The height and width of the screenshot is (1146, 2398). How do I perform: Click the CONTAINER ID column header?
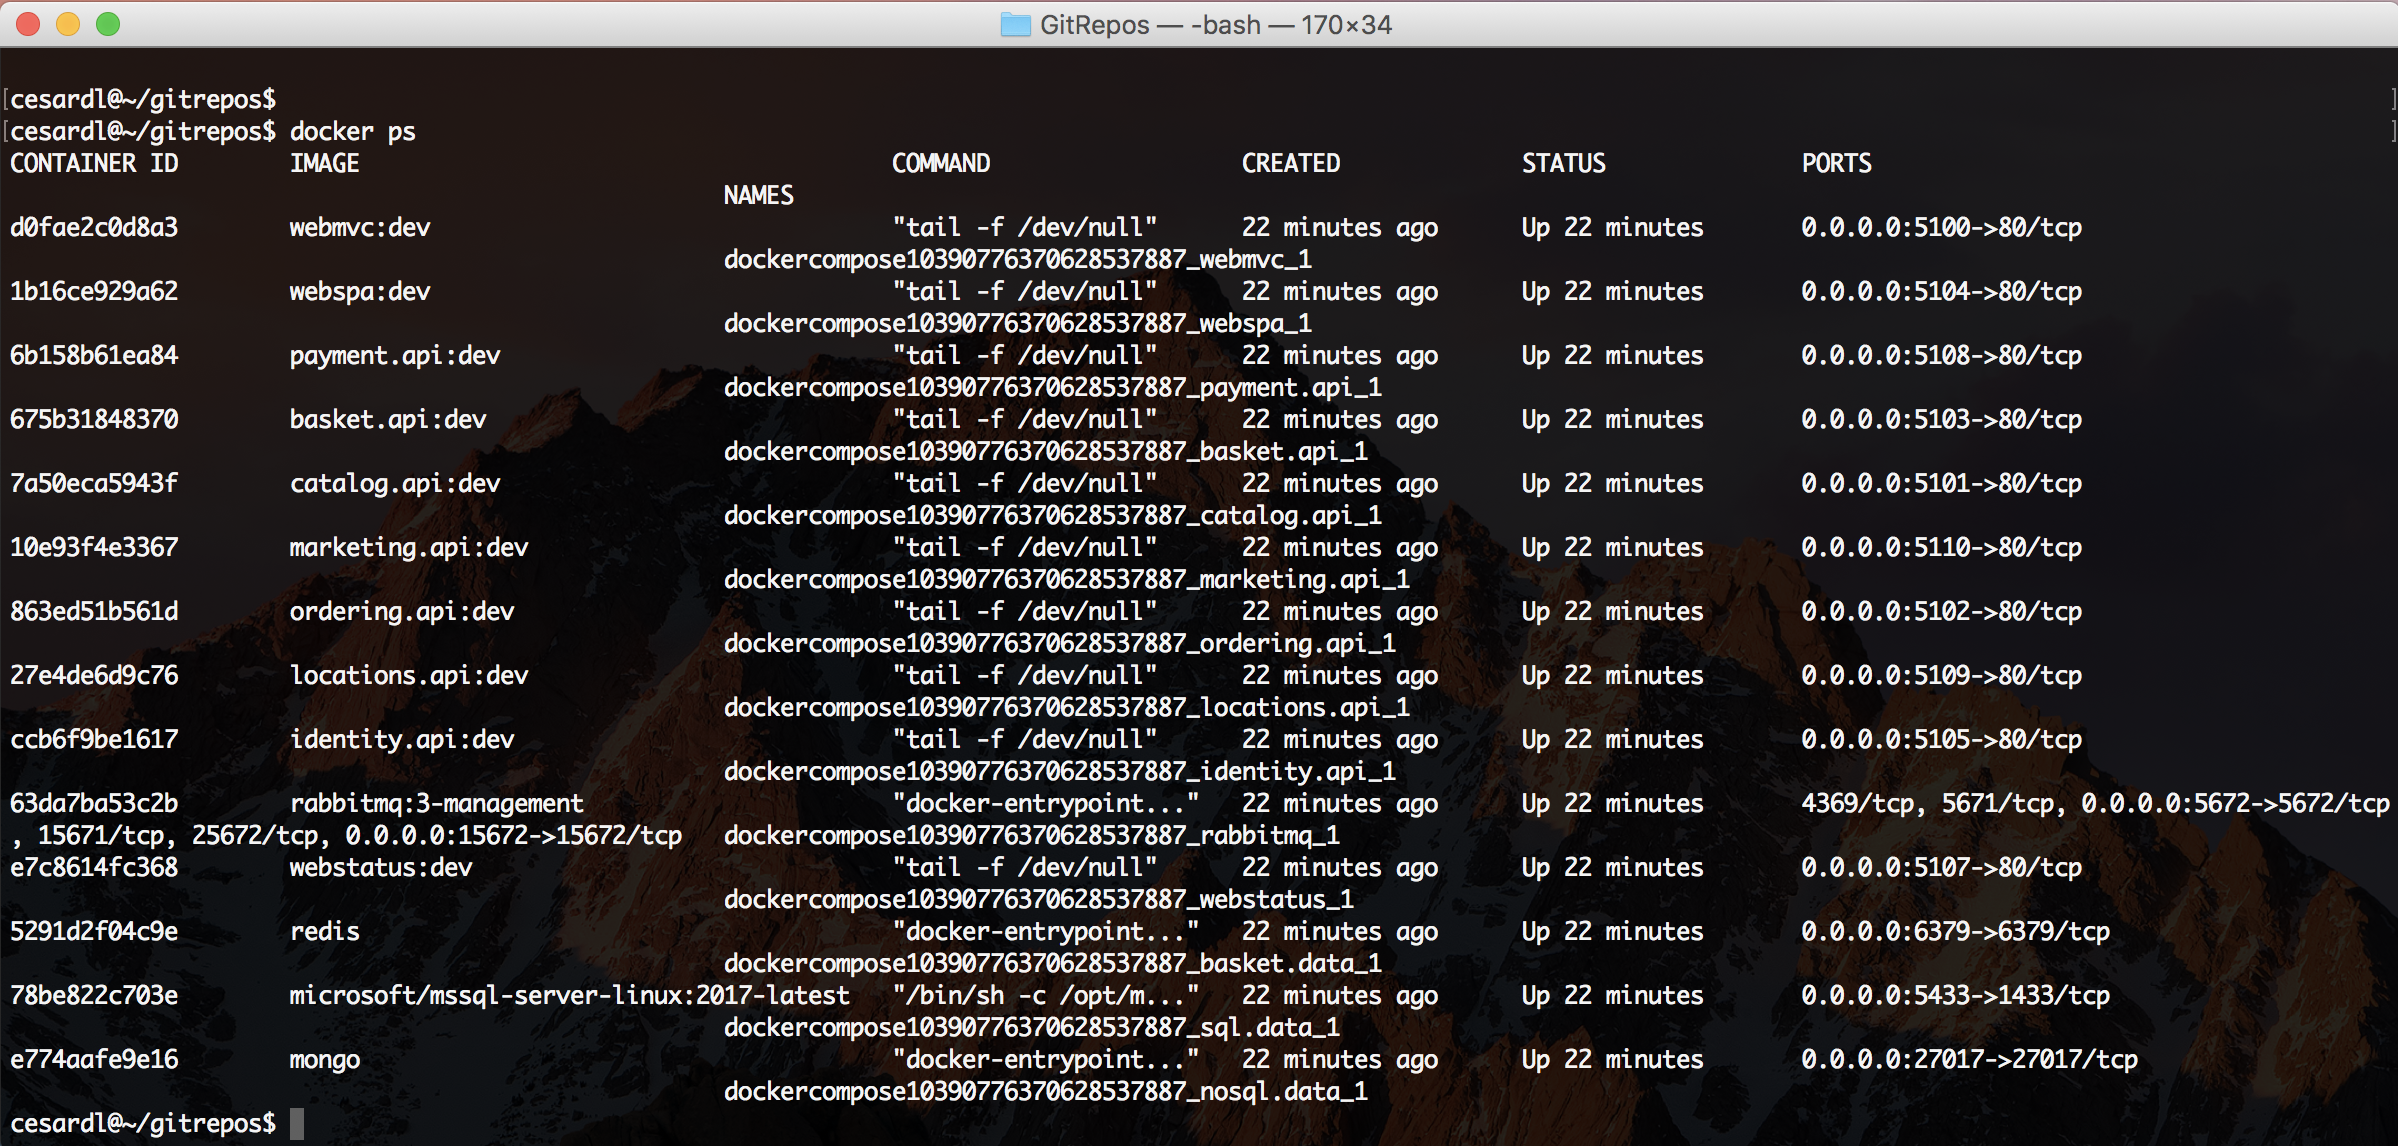94,163
